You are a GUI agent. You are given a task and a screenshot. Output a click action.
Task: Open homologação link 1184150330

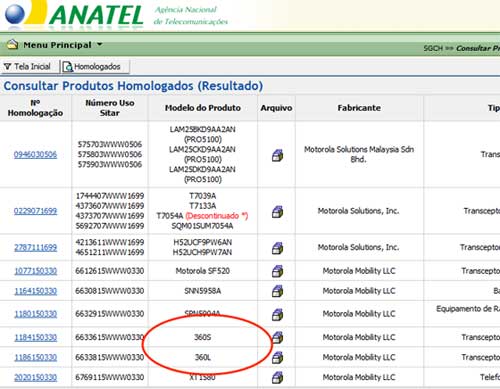pyautogui.click(x=35, y=338)
